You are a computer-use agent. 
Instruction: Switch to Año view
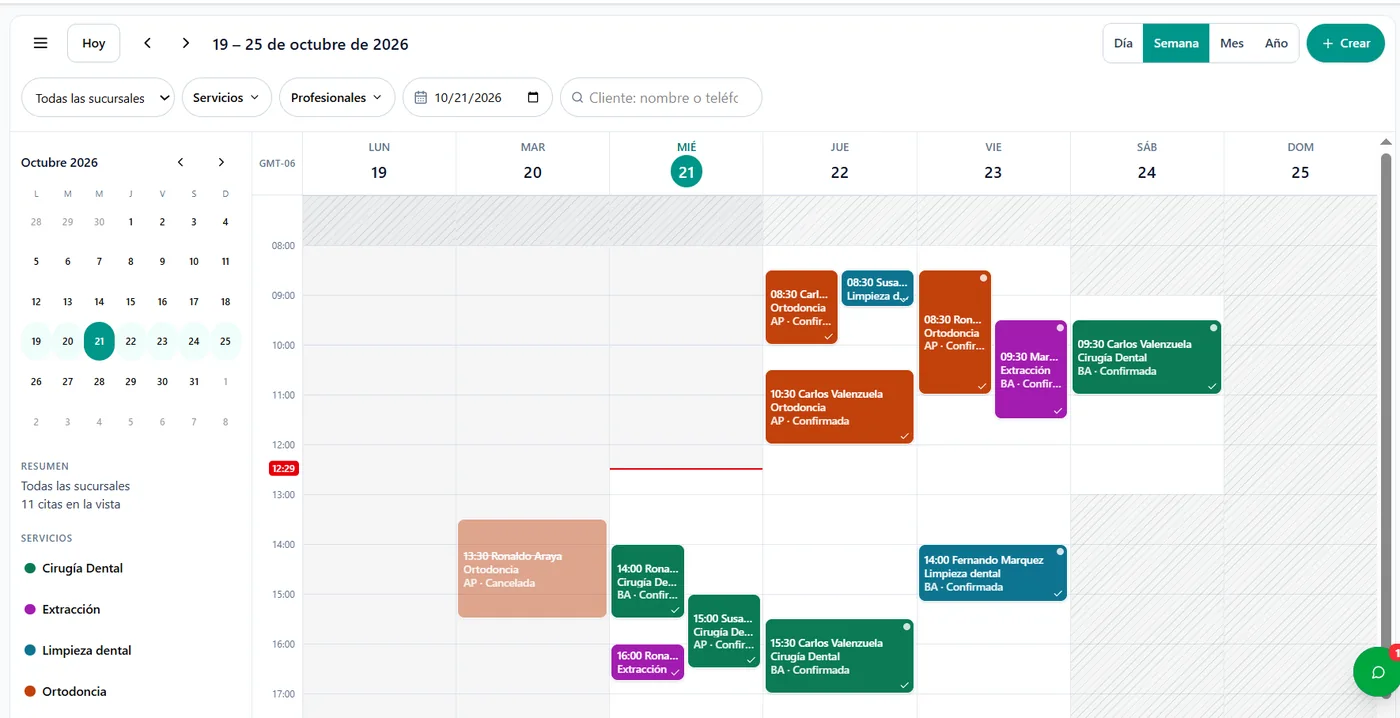1276,44
